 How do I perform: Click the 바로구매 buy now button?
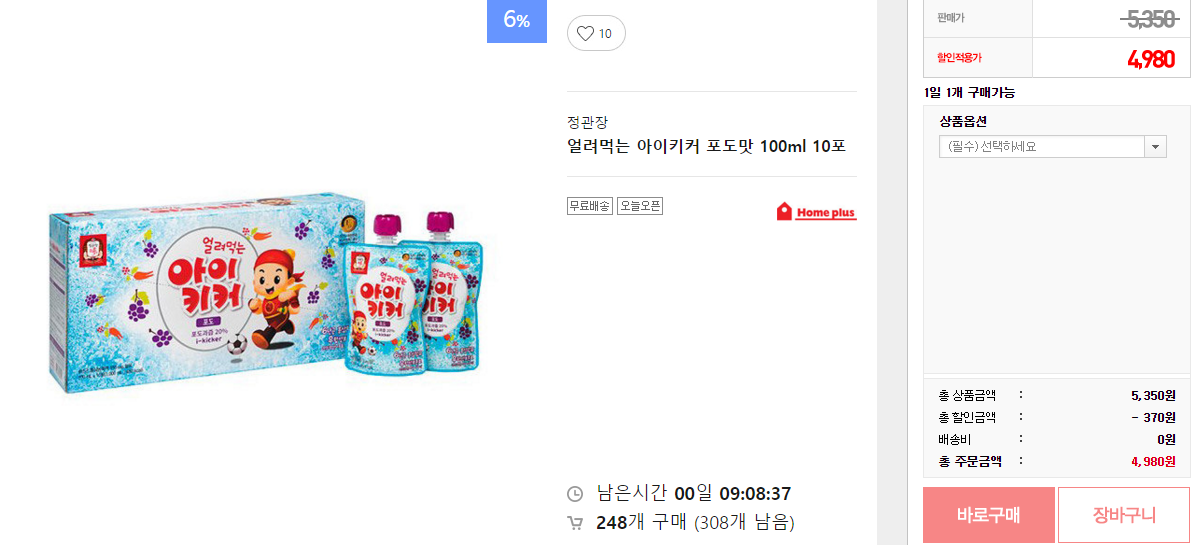coord(989,515)
